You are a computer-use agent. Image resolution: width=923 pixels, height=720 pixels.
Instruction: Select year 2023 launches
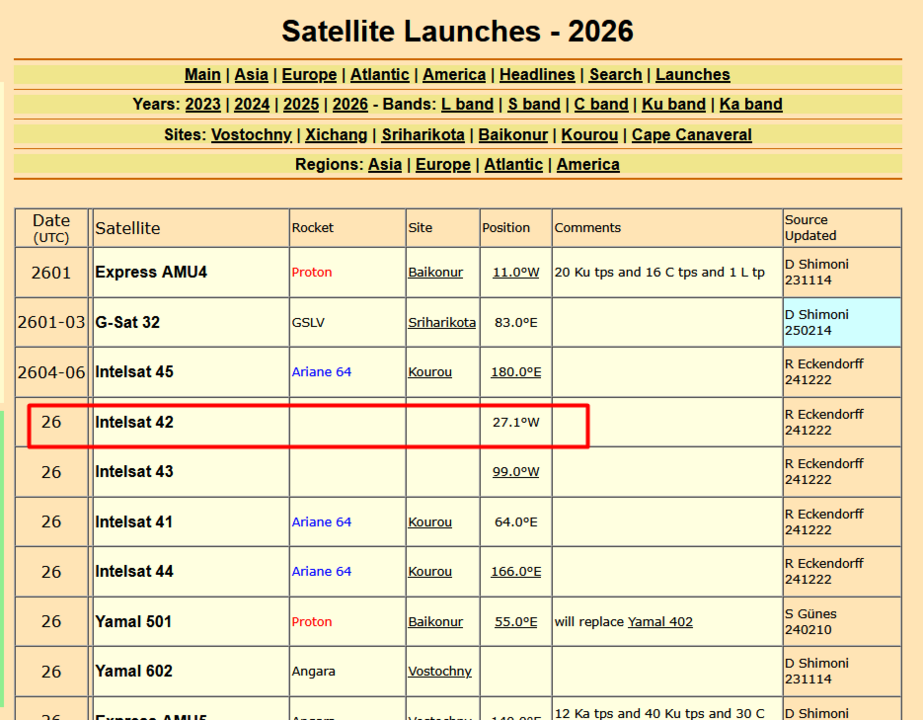tap(203, 104)
